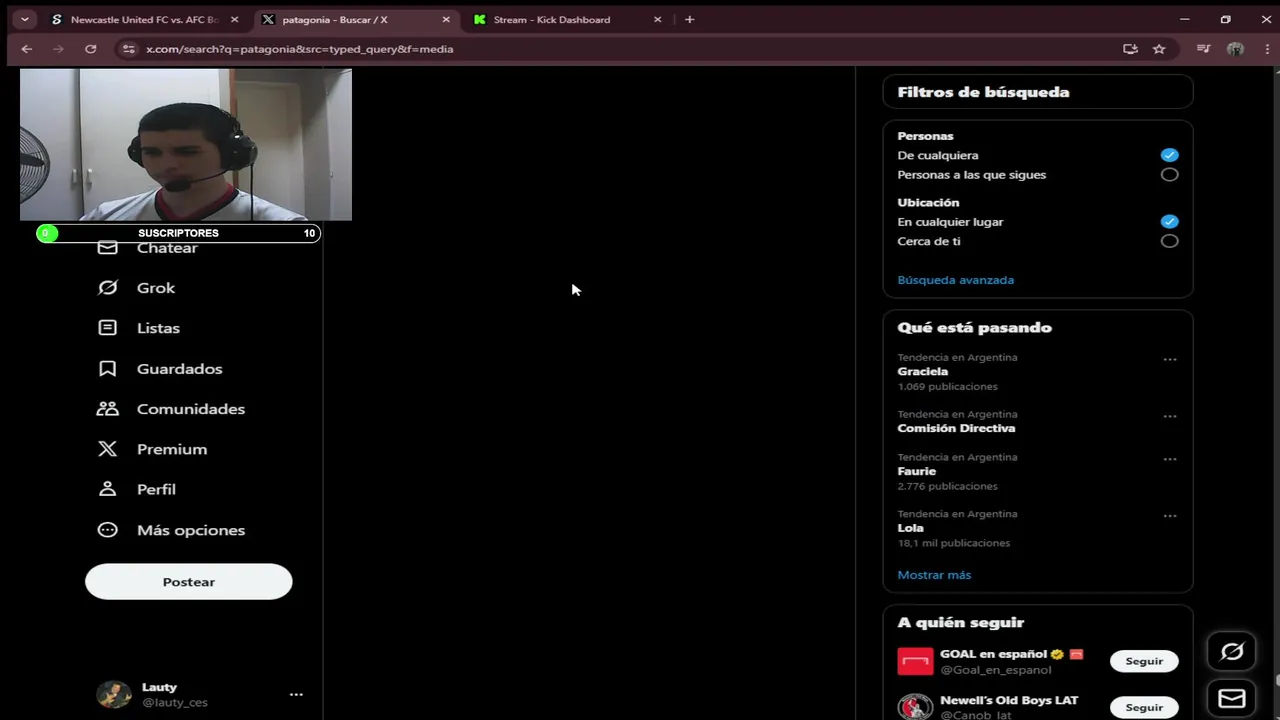Close the Newcastle United FC tab
Viewport: 1280px width, 720px height.
pos(234,19)
